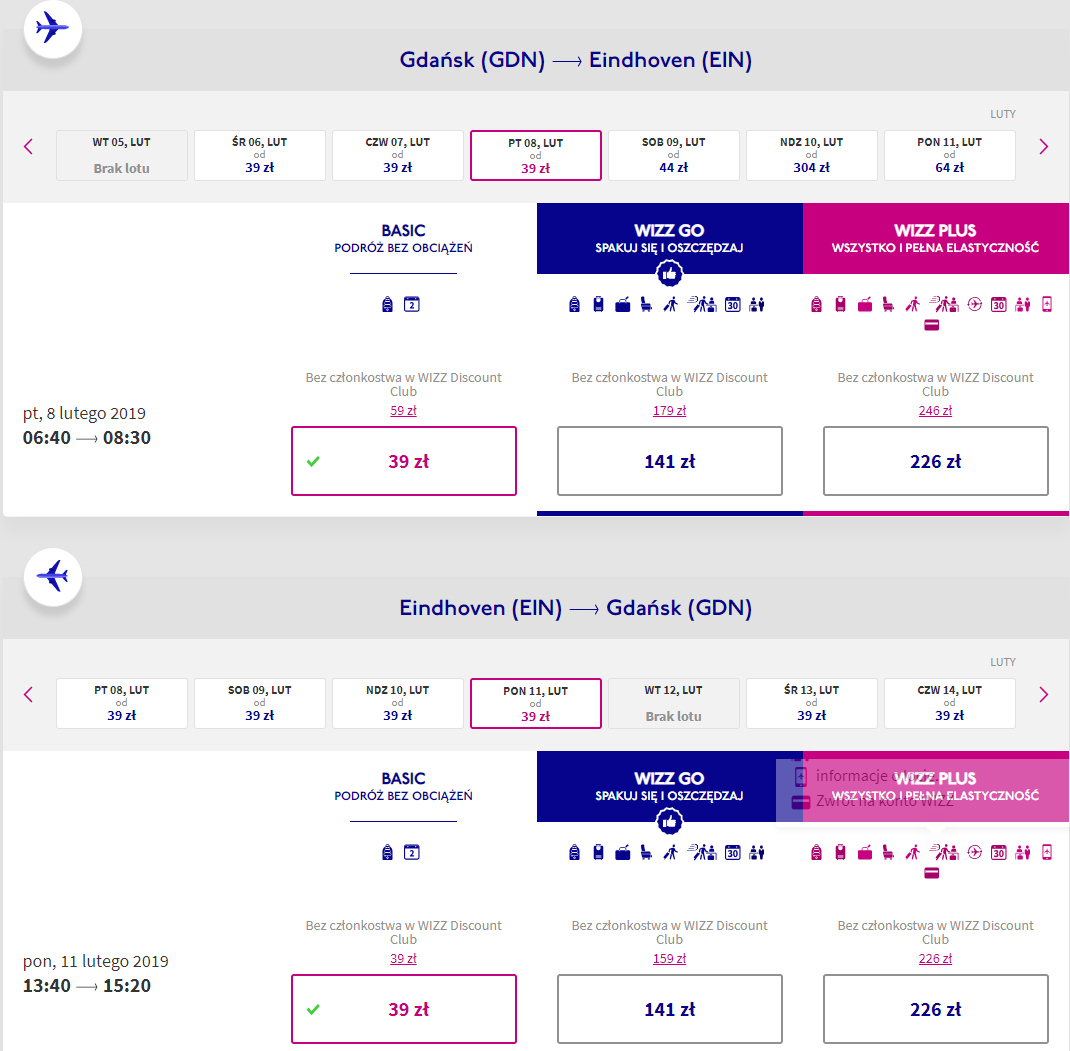Image resolution: width=1070 pixels, height=1051 pixels.
Task: Click the pink backpack icon under outbound WIZZ PLUS
Action: (816, 304)
